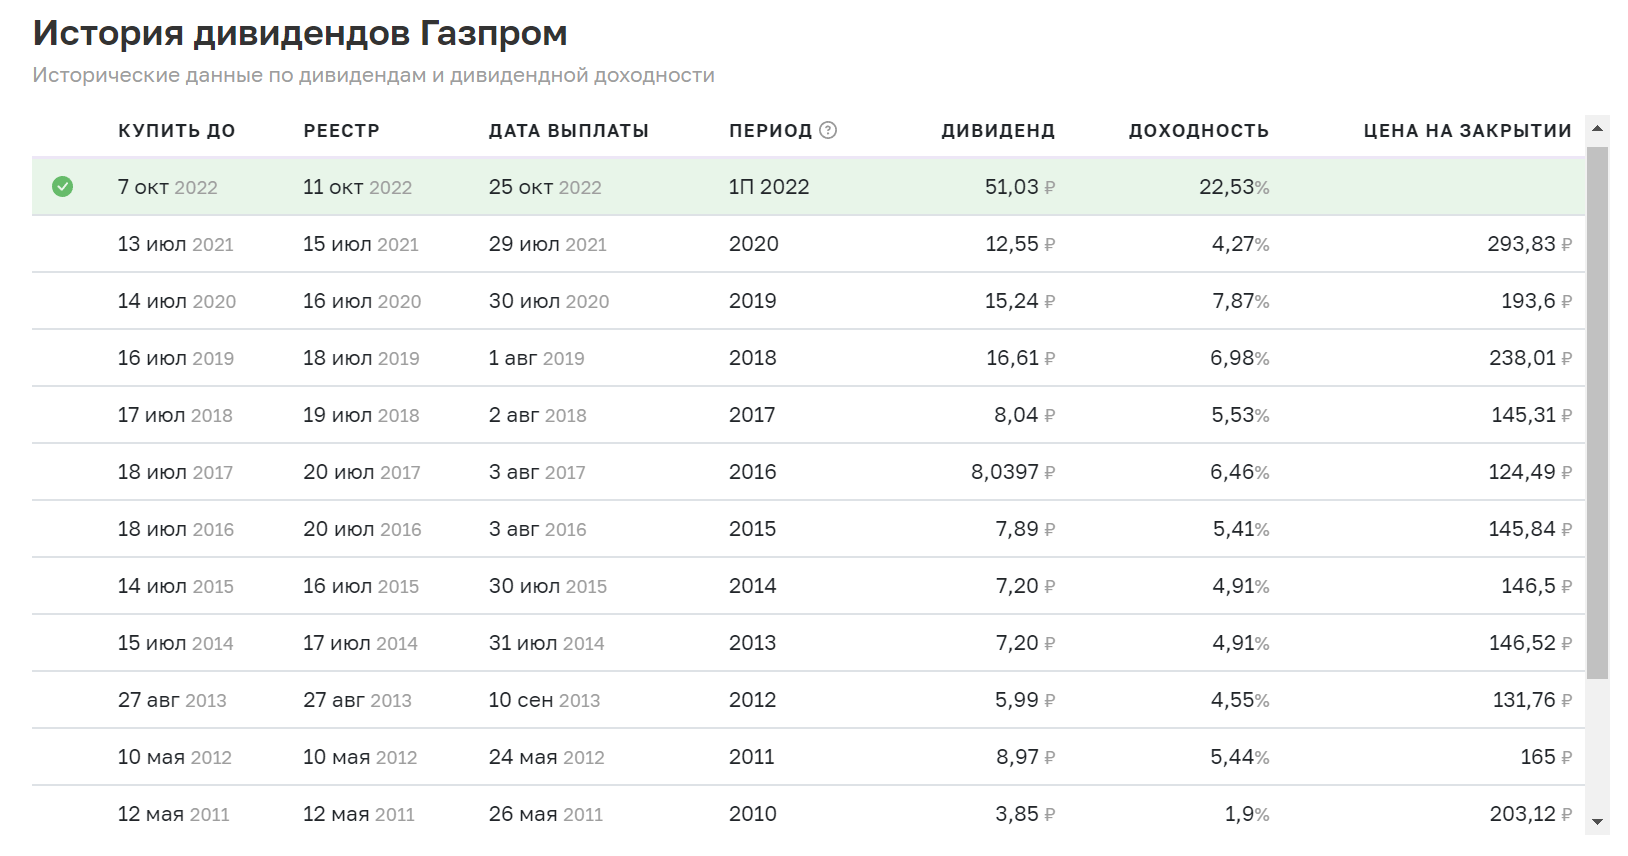Screen dimensions: 1628x856
Task: Click the payment date 25 окт 2022
Action: (x=545, y=187)
